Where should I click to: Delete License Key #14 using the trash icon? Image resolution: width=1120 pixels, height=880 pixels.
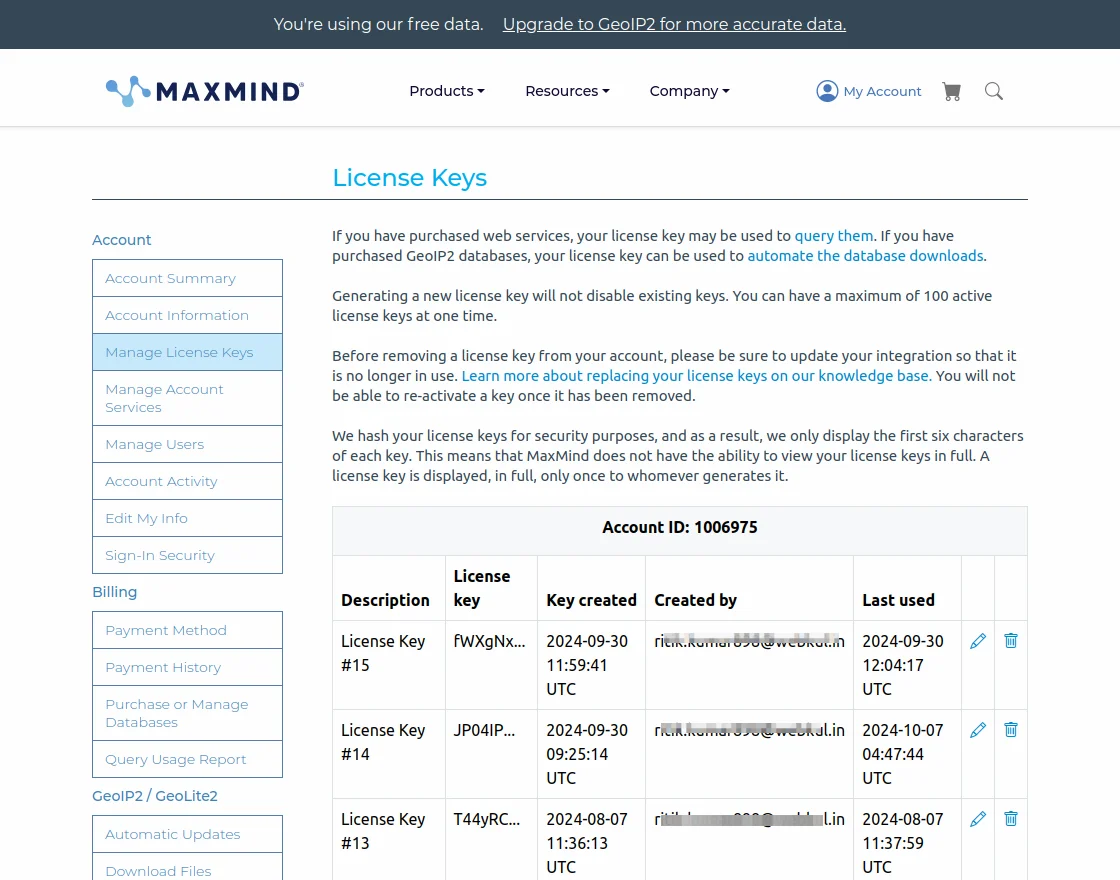pos(1011,729)
